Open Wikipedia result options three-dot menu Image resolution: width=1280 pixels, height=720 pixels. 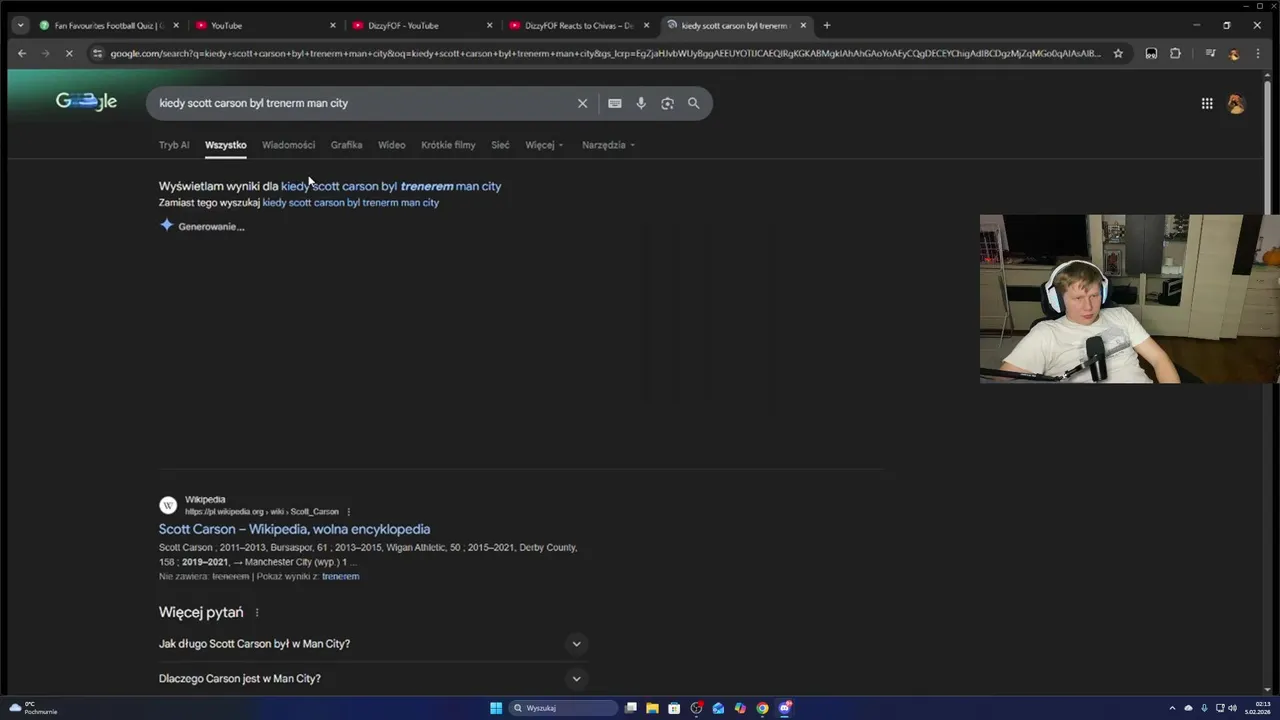point(349,512)
